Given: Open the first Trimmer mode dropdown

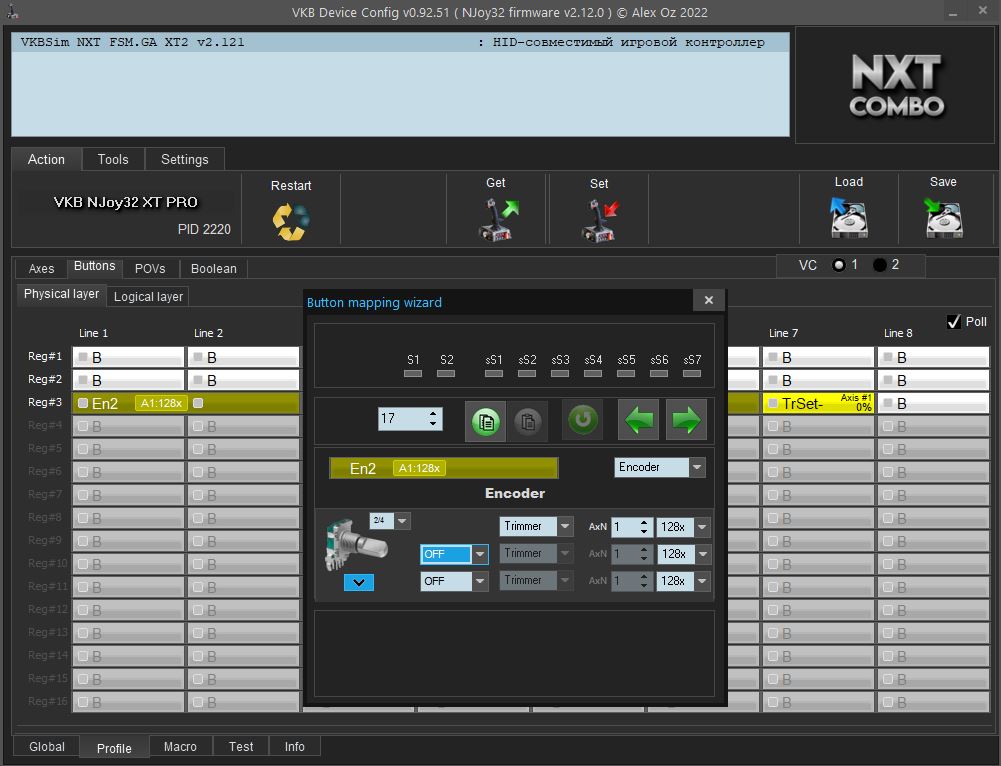Looking at the screenshot, I should (565, 527).
